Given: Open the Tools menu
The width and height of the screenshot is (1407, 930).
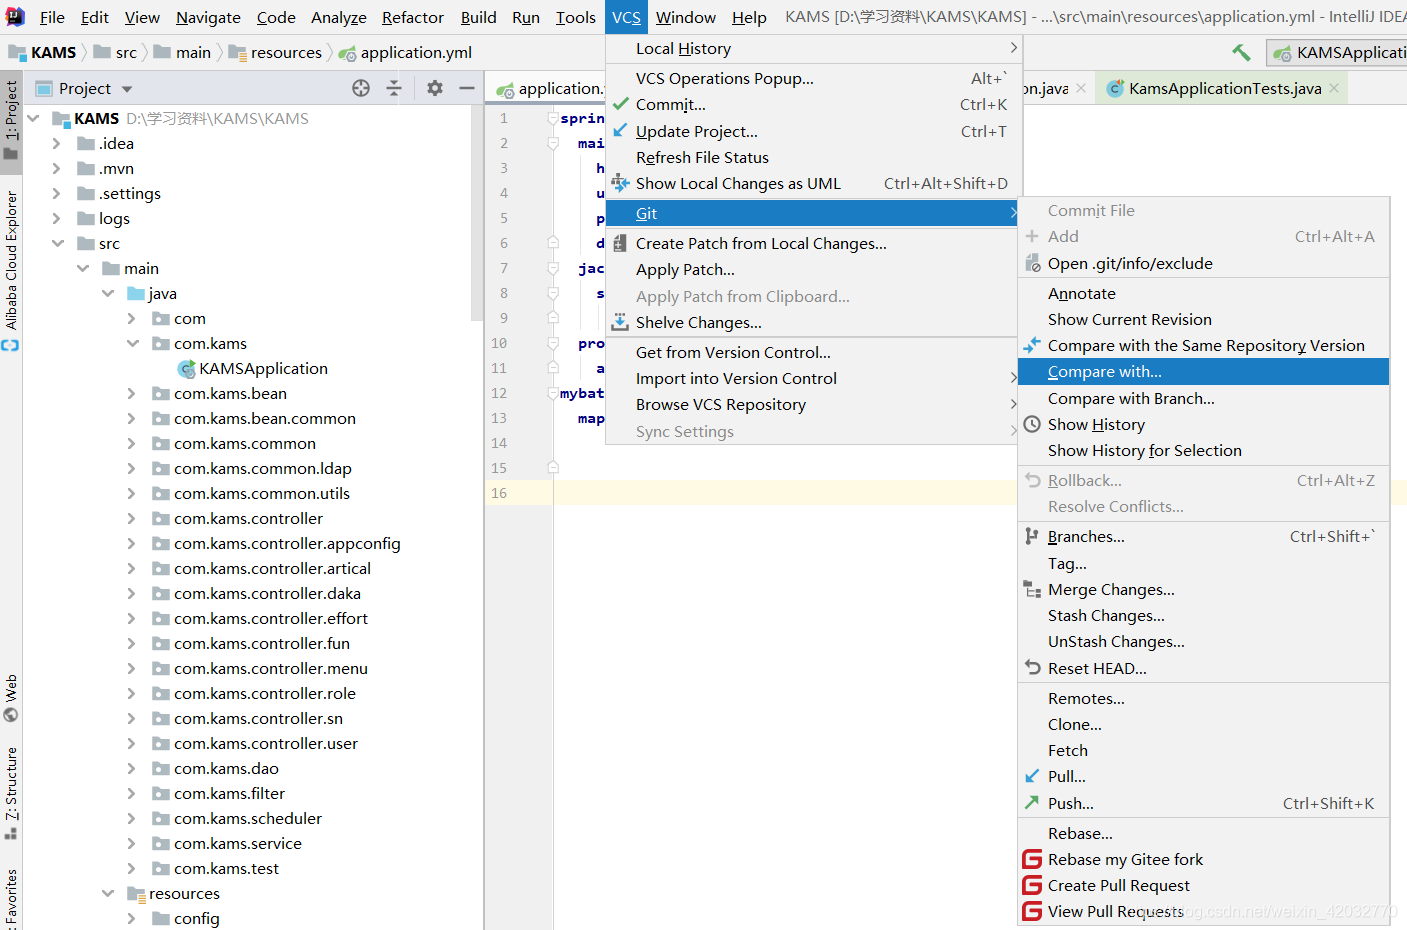Looking at the screenshot, I should [x=575, y=17].
